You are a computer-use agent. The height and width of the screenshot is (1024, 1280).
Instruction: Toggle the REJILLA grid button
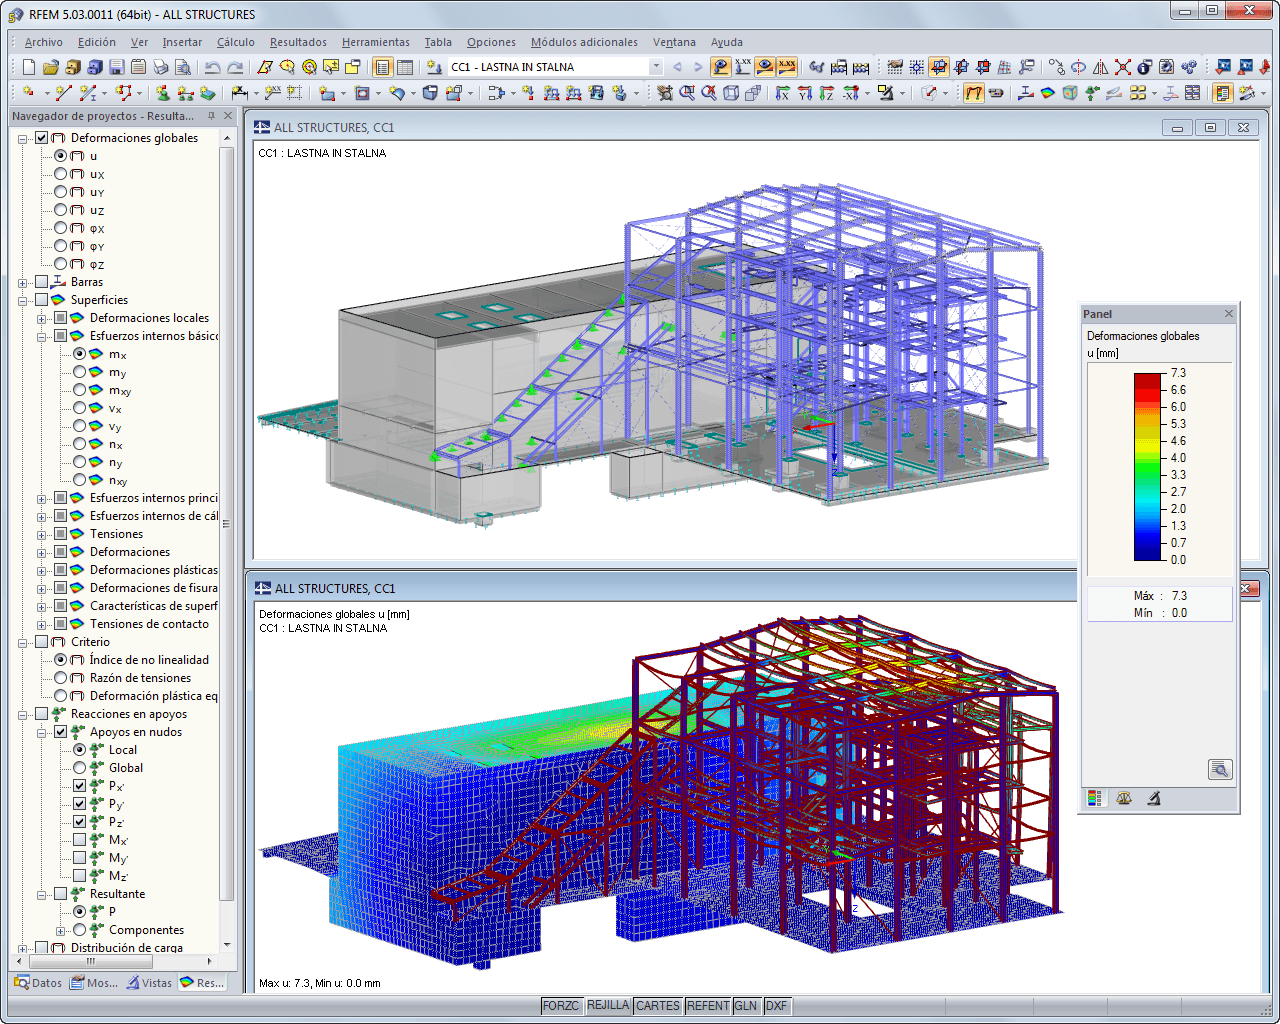coord(608,1006)
